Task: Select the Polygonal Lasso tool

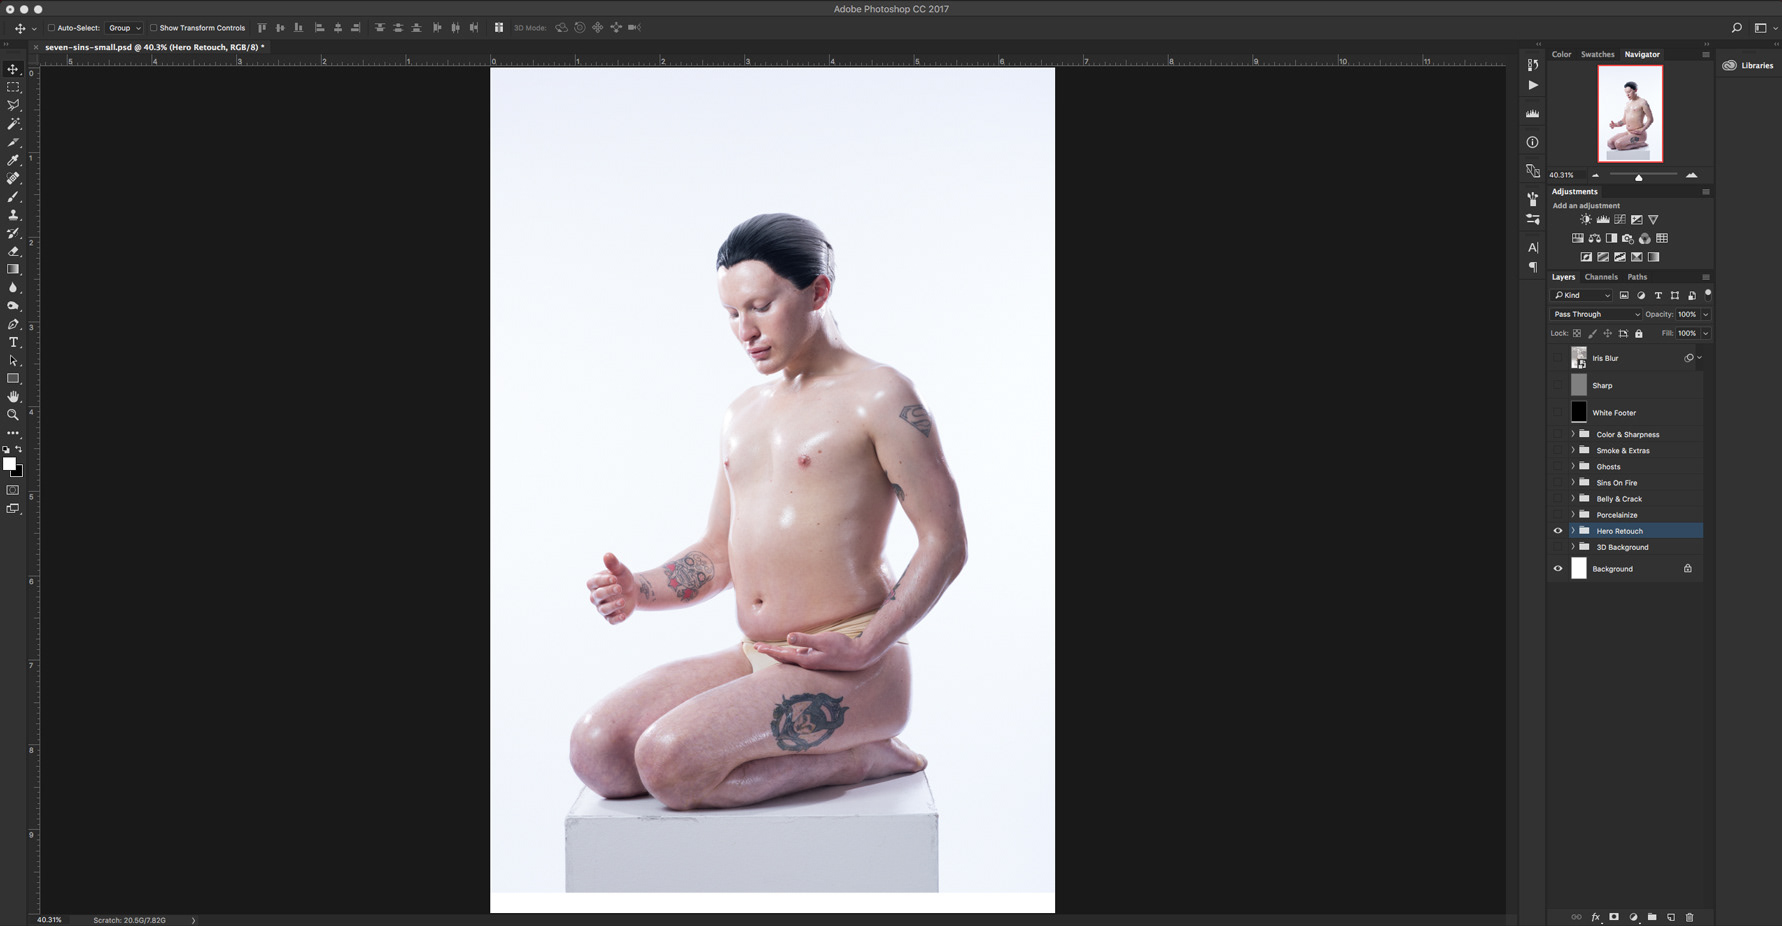Action: (x=13, y=105)
